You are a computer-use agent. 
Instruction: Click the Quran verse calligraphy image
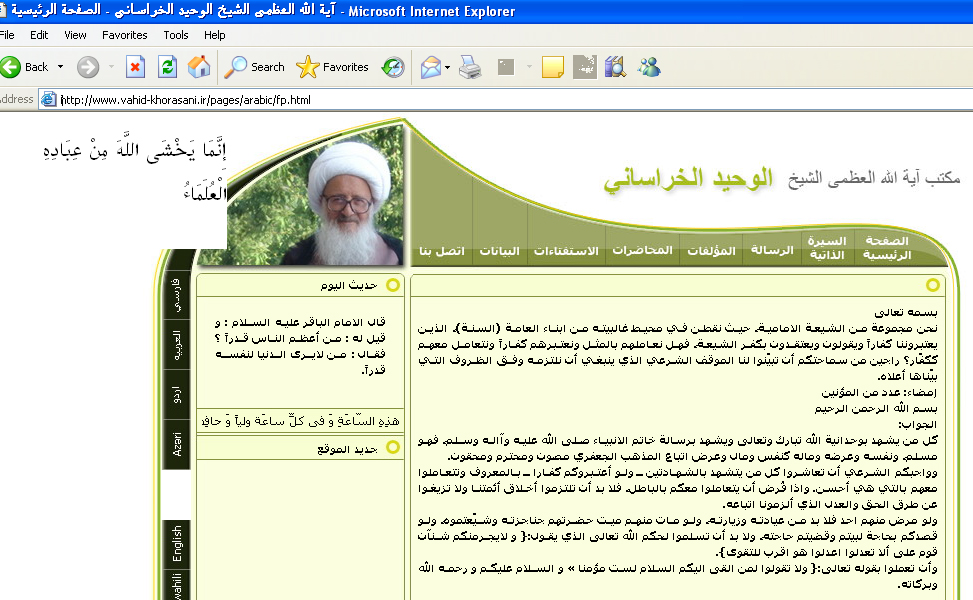[x=134, y=171]
